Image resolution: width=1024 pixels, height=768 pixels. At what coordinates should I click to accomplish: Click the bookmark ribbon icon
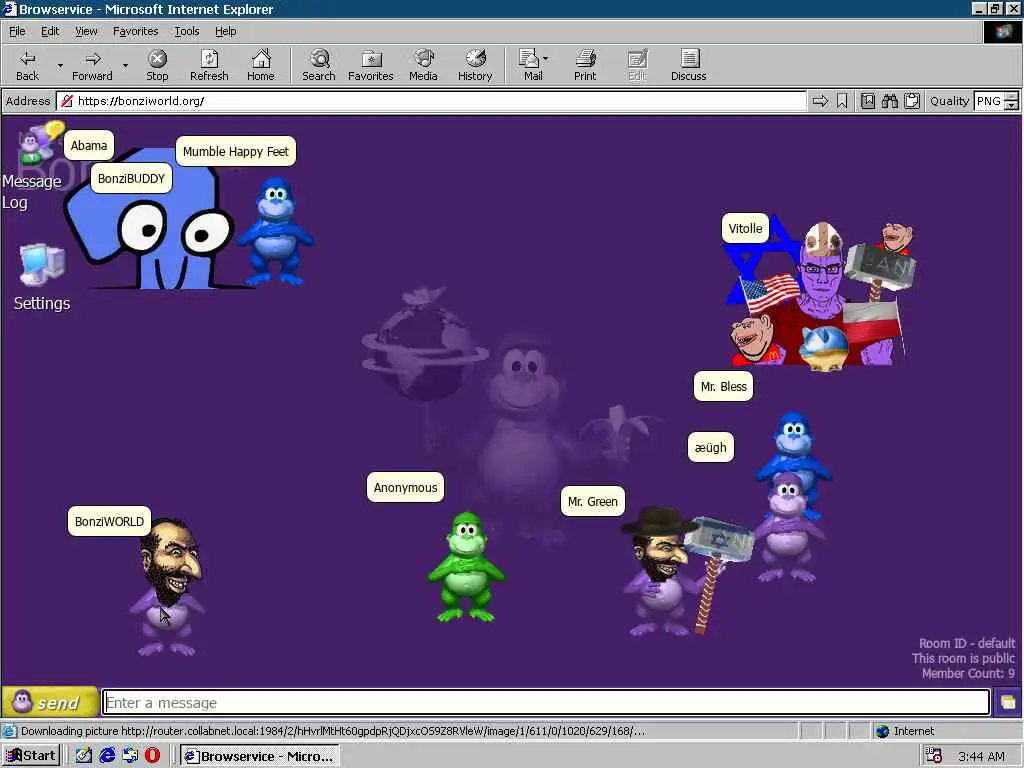(842, 101)
